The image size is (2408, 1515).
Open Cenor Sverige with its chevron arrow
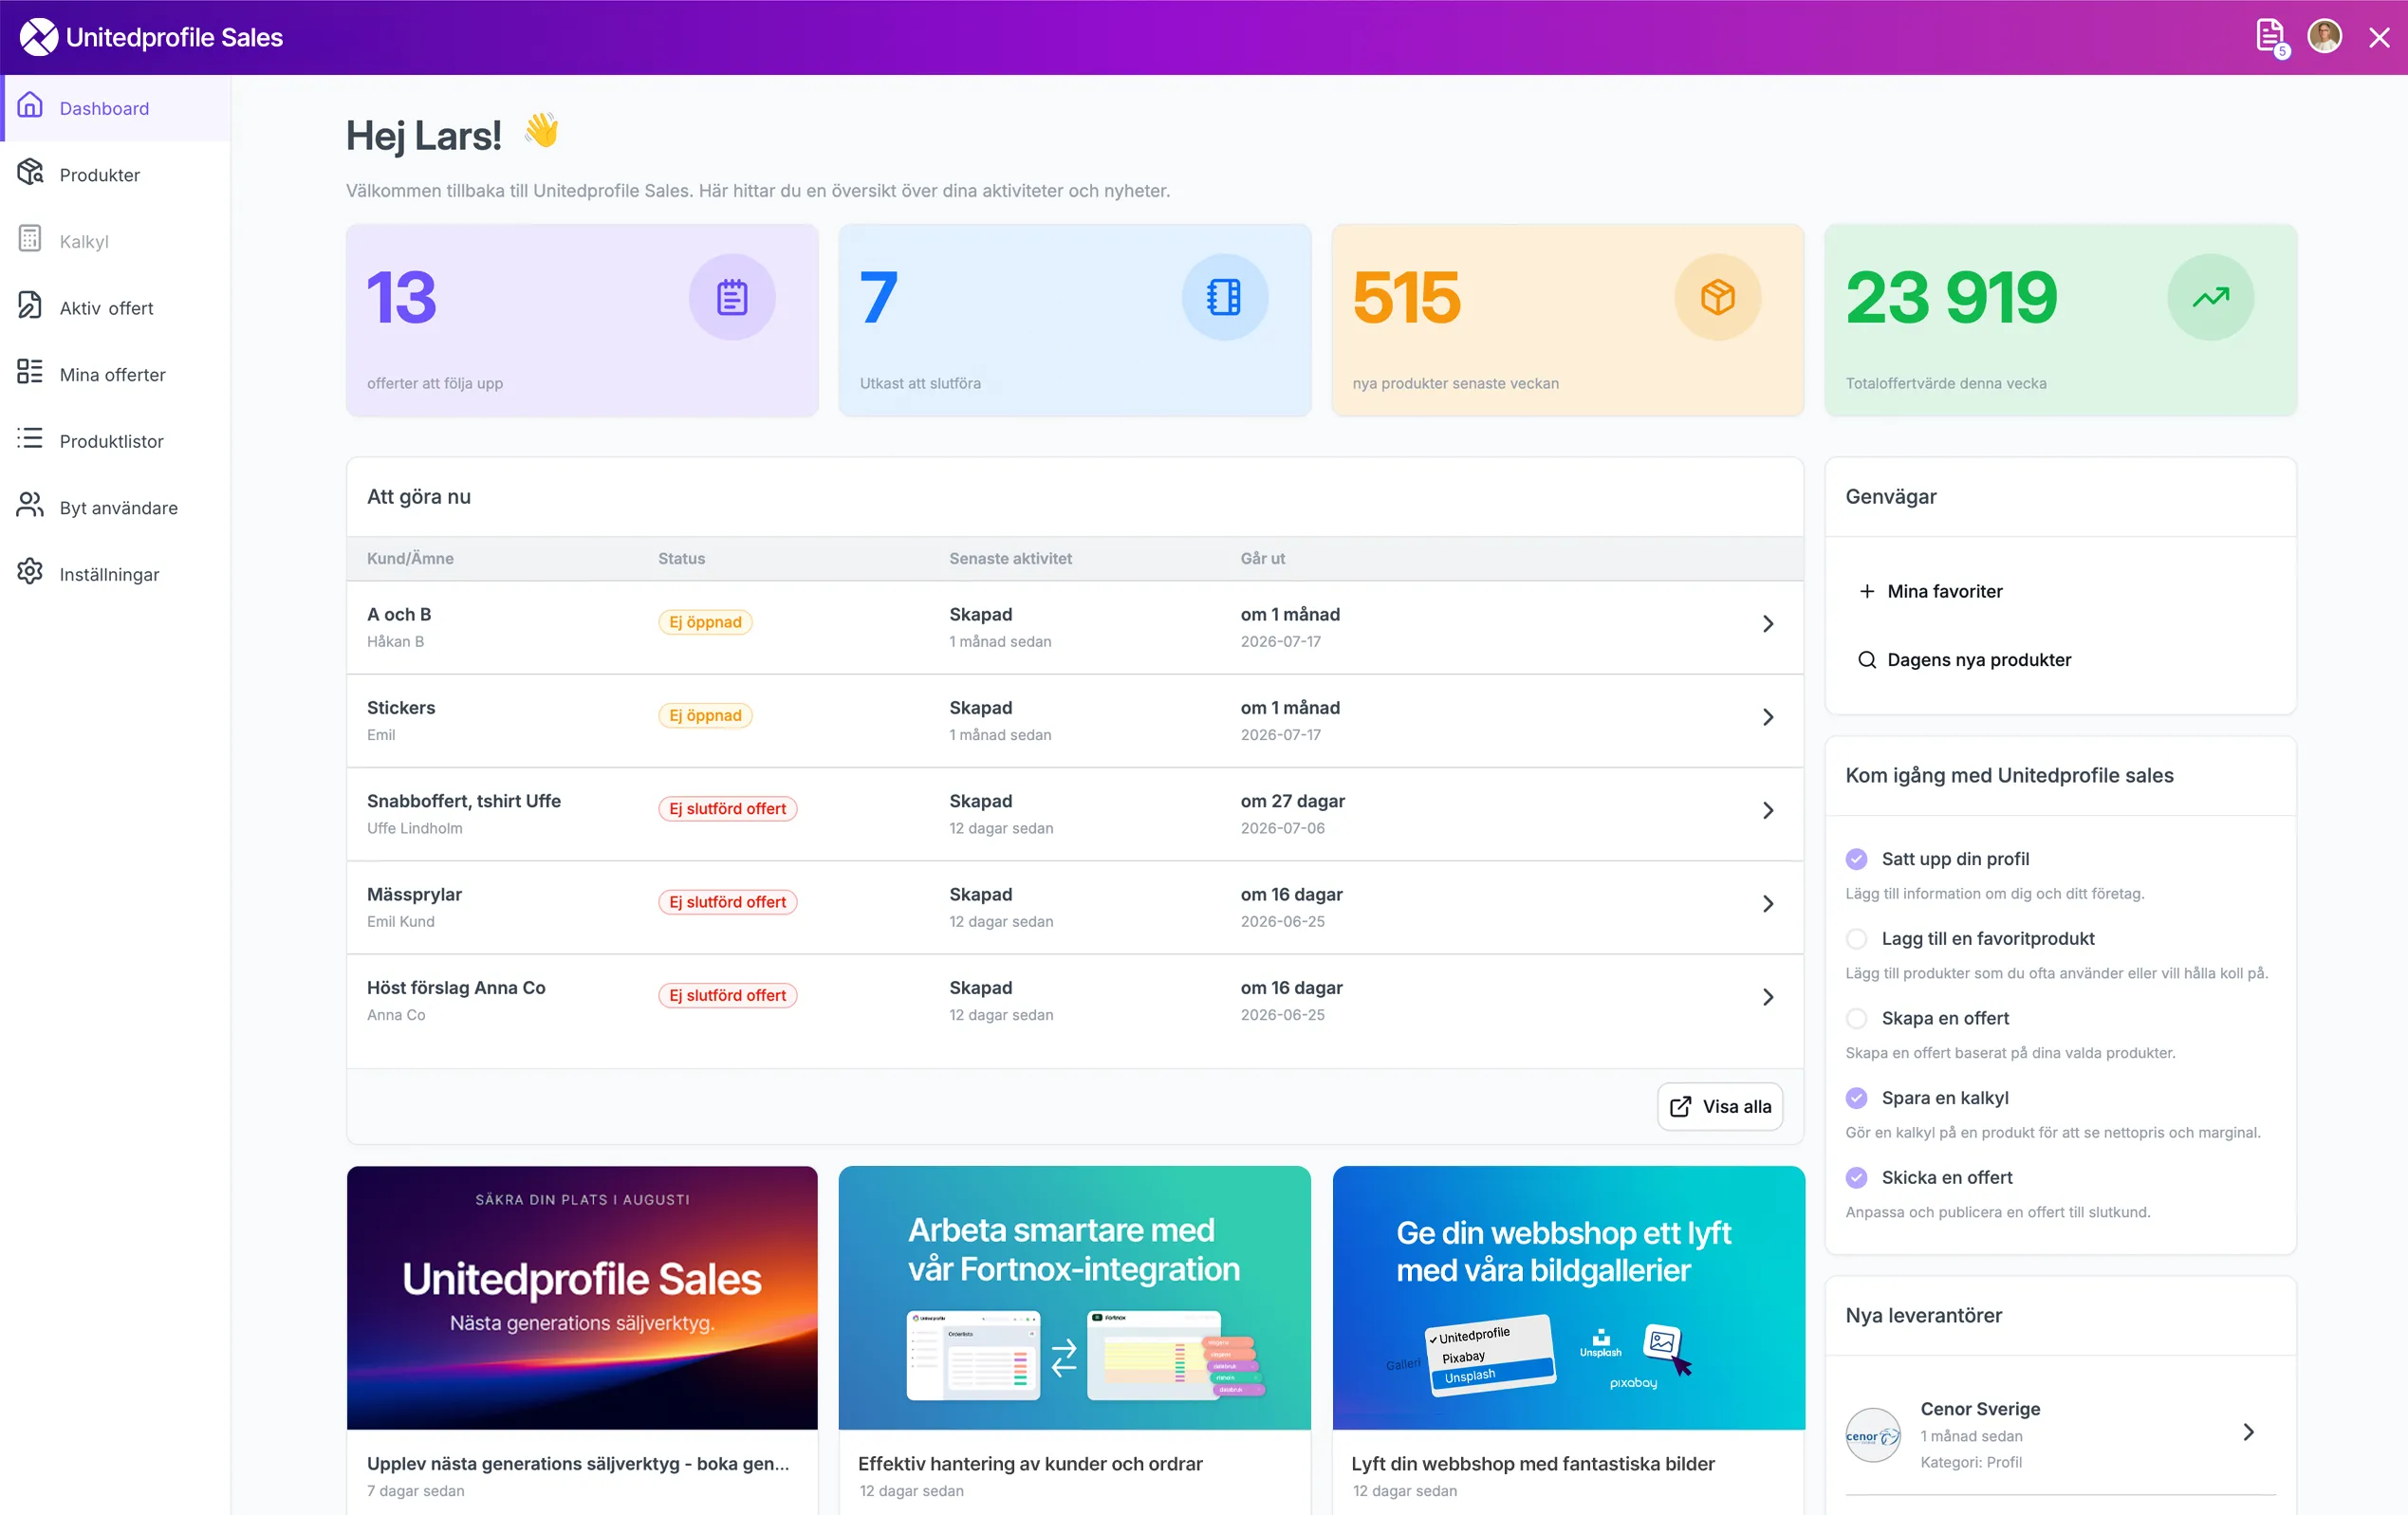[2249, 1432]
